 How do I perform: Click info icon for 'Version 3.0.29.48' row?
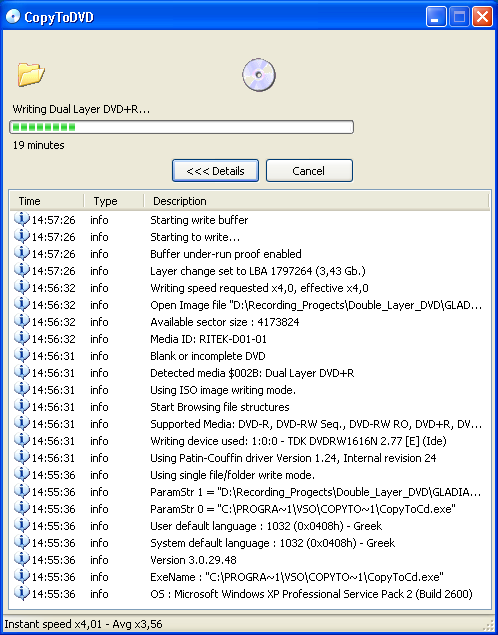(21, 560)
